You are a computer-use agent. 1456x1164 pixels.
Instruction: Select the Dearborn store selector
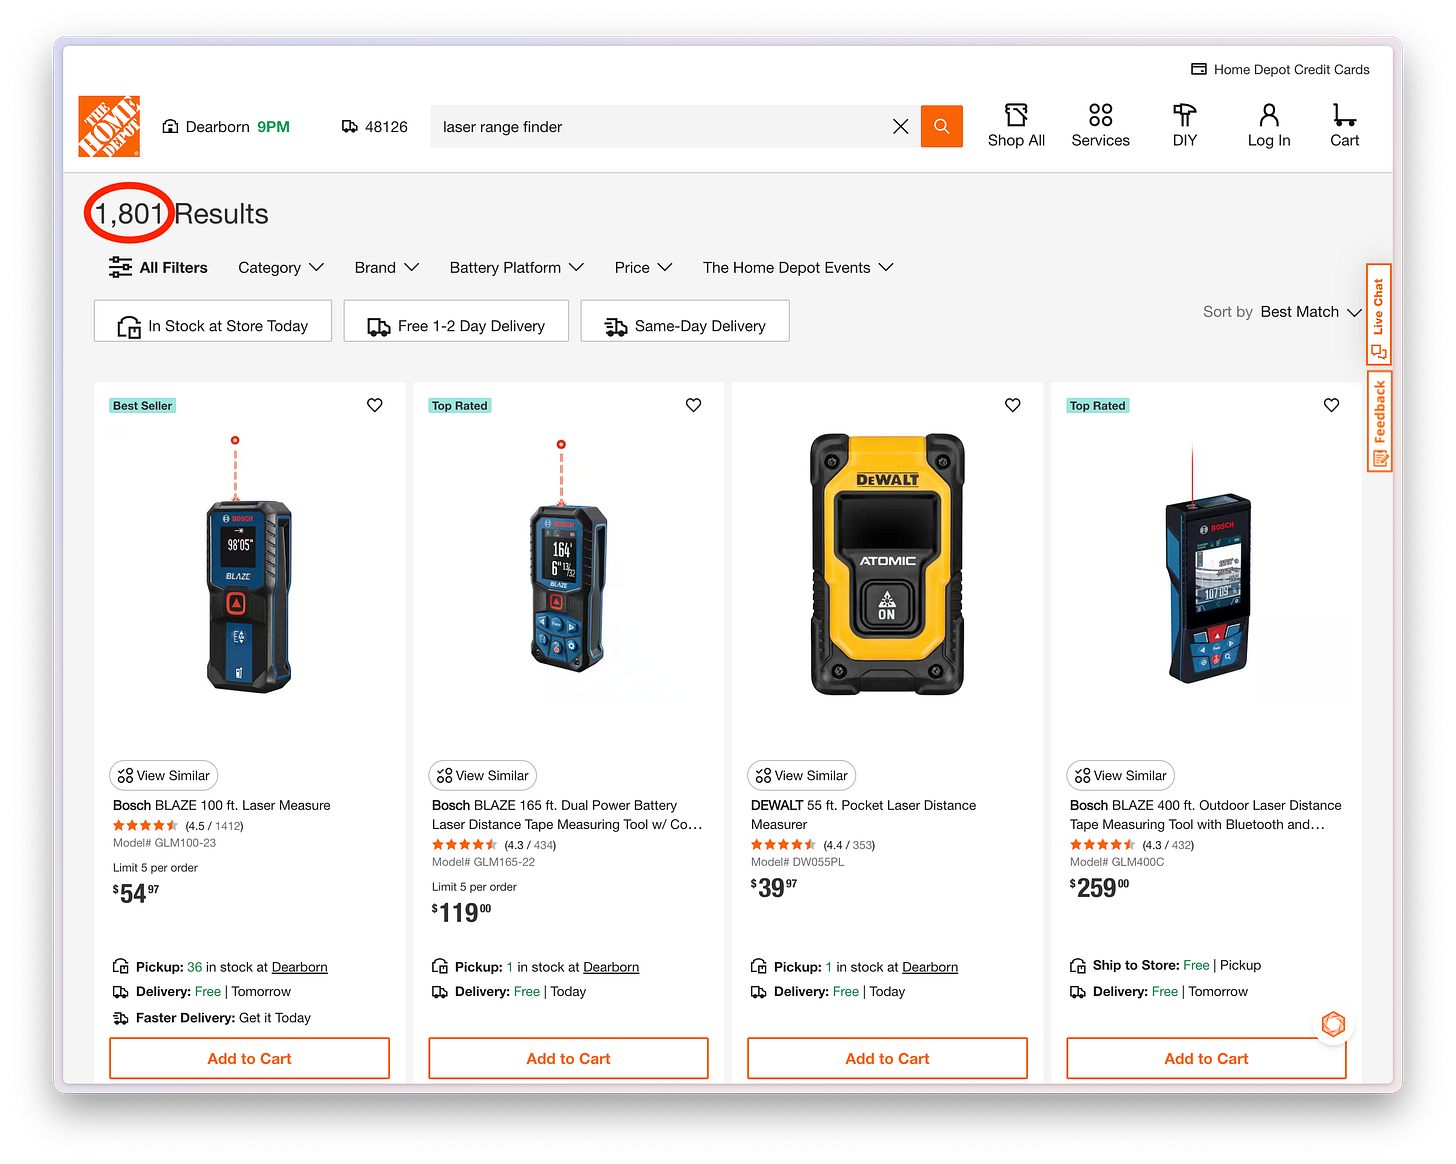pos(226,127)
